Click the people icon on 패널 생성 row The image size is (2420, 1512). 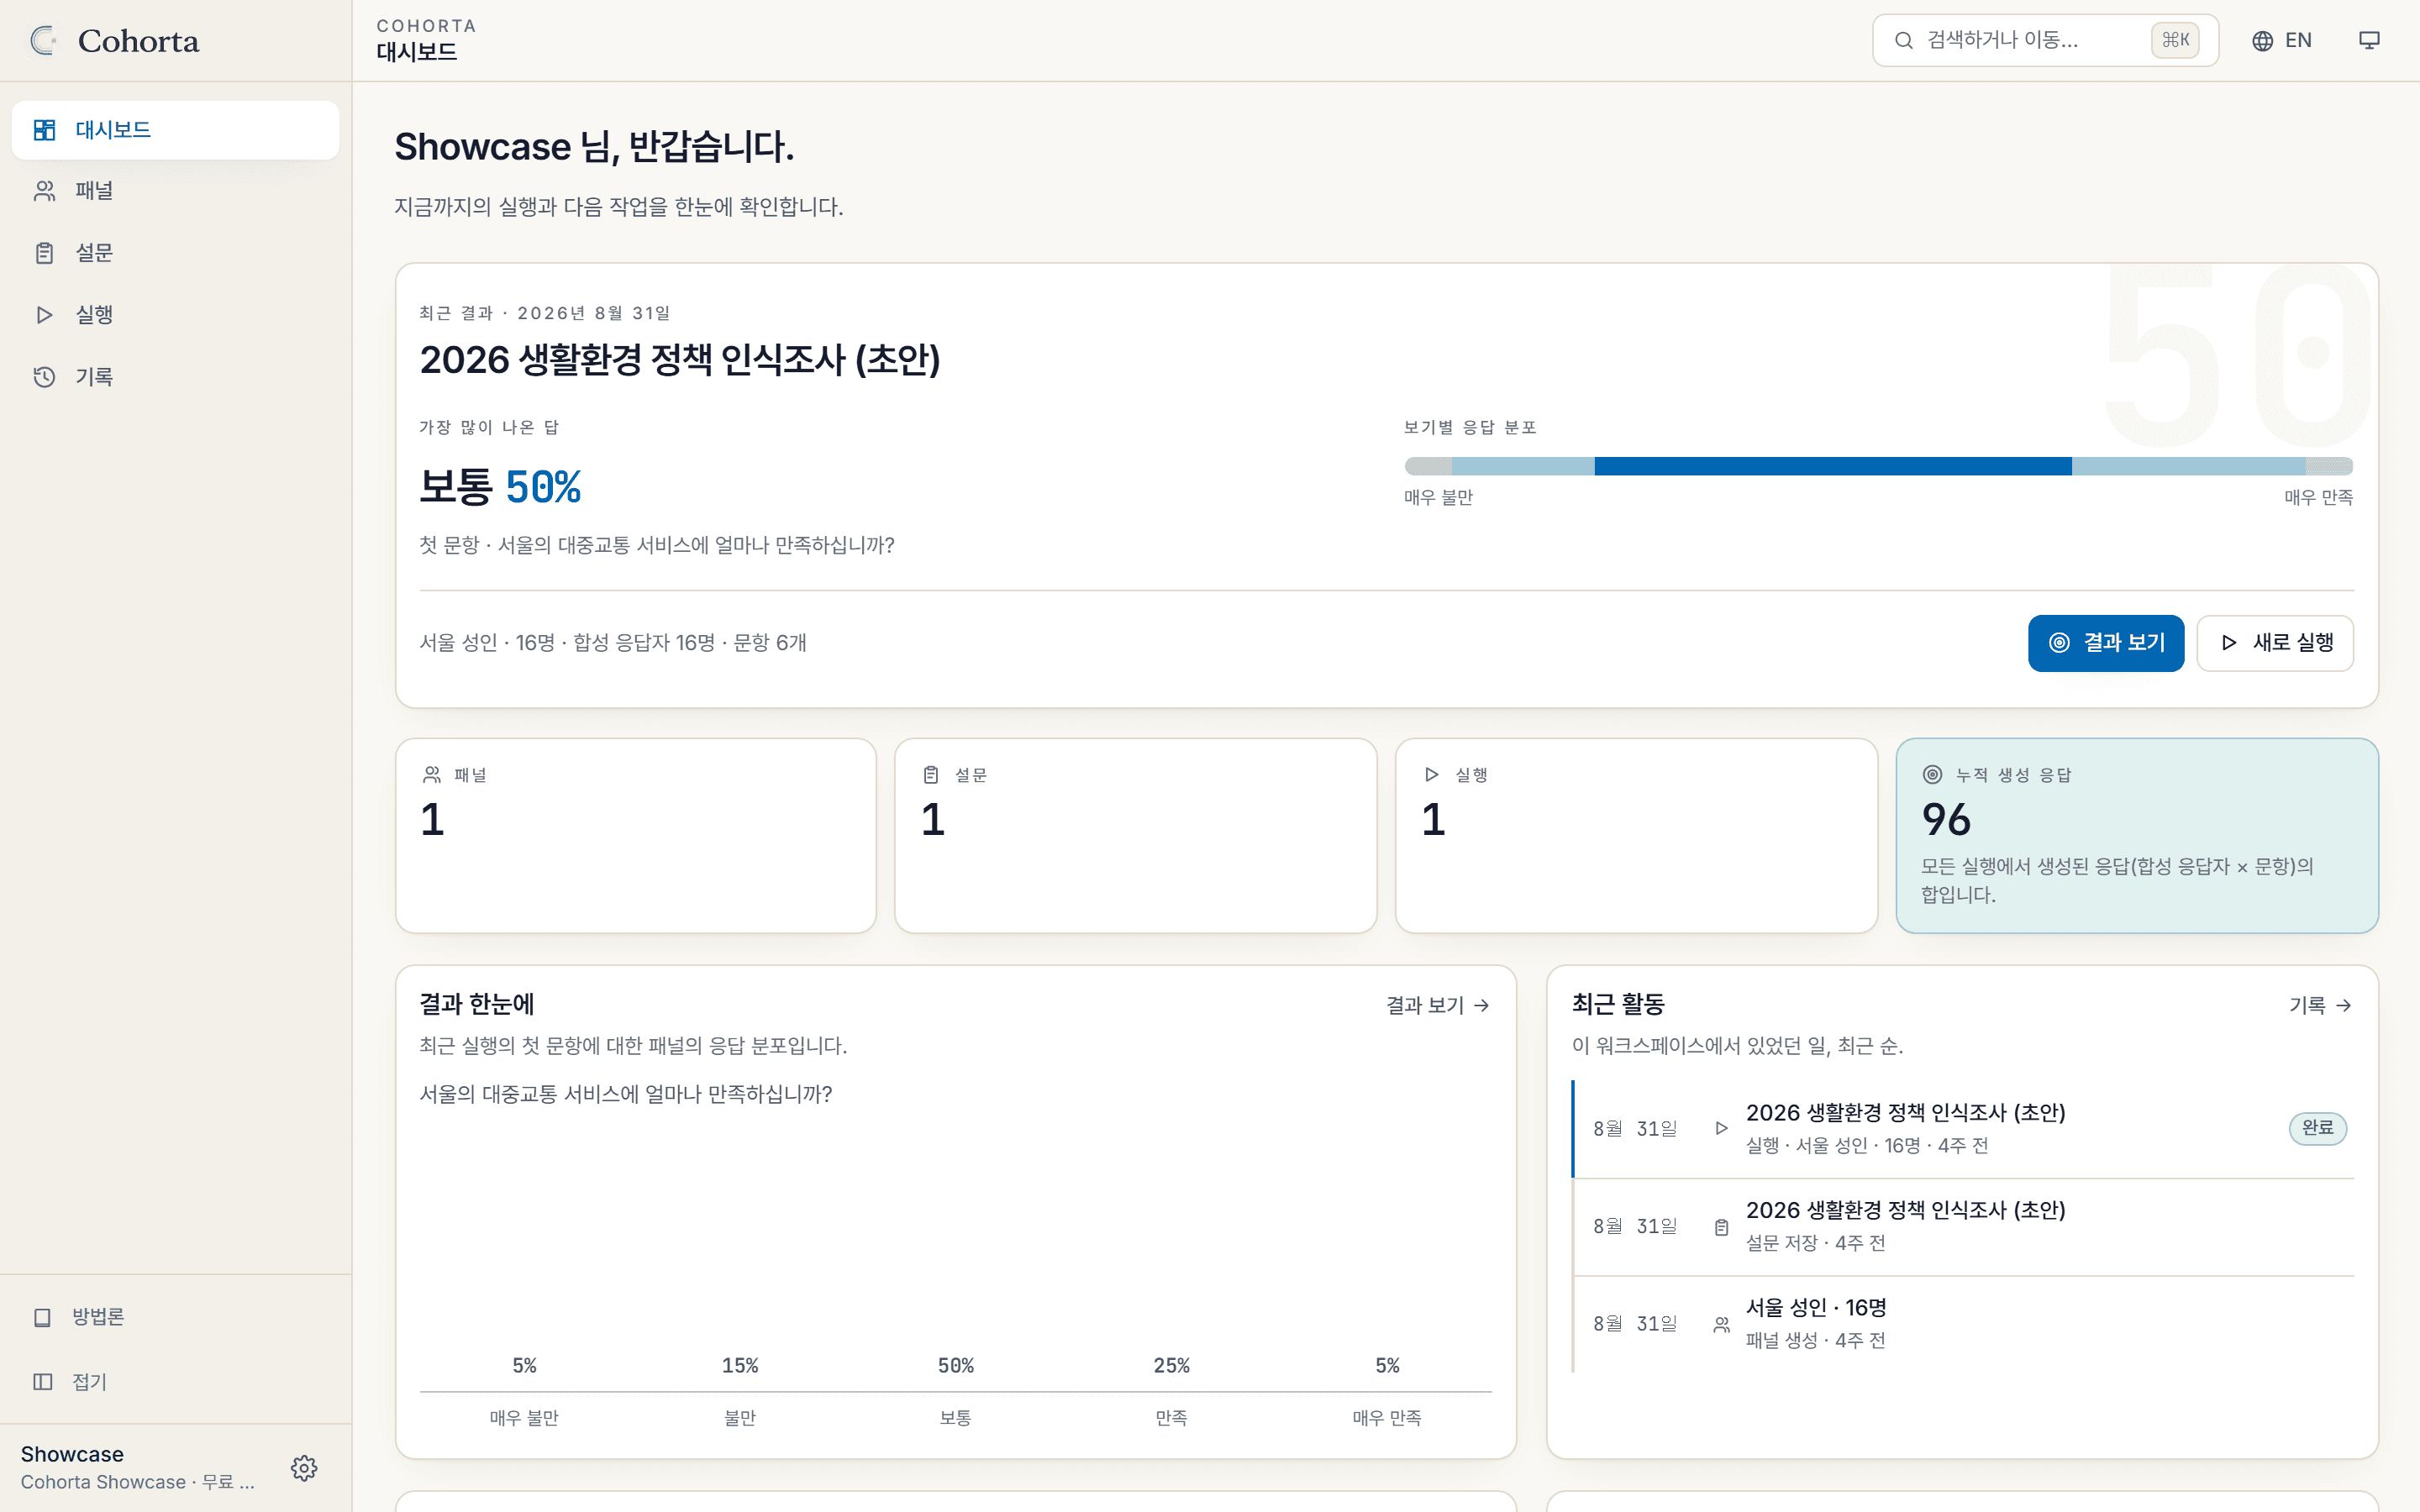pos(1721,1325)
